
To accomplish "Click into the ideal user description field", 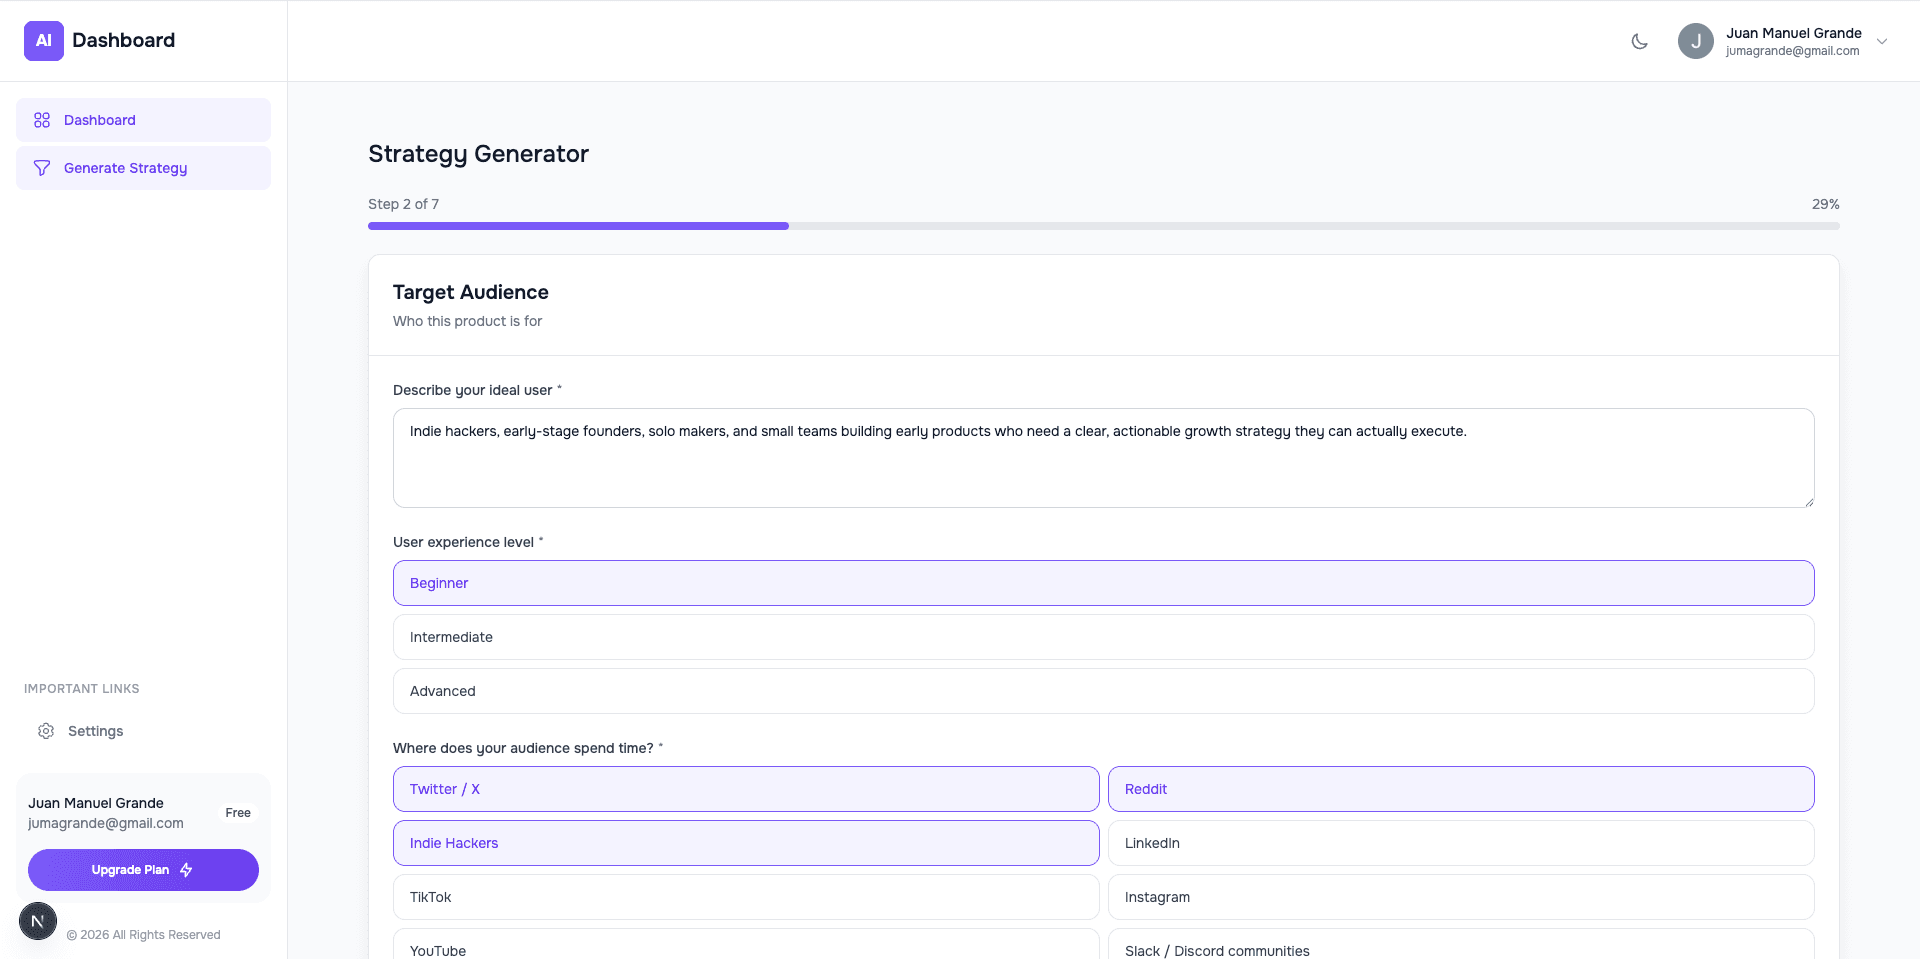I will (1103, 458).
